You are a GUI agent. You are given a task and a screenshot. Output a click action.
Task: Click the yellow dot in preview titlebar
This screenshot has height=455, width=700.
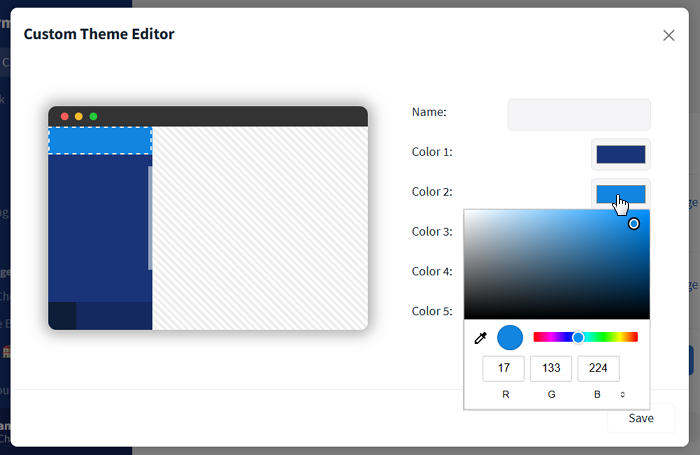point(79,116)
